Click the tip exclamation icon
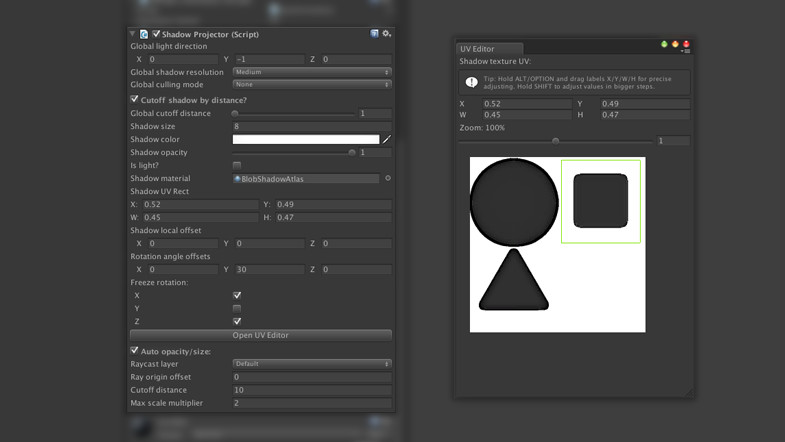The height and width of the screenshot is (442, 785). [x=472, y=82]
